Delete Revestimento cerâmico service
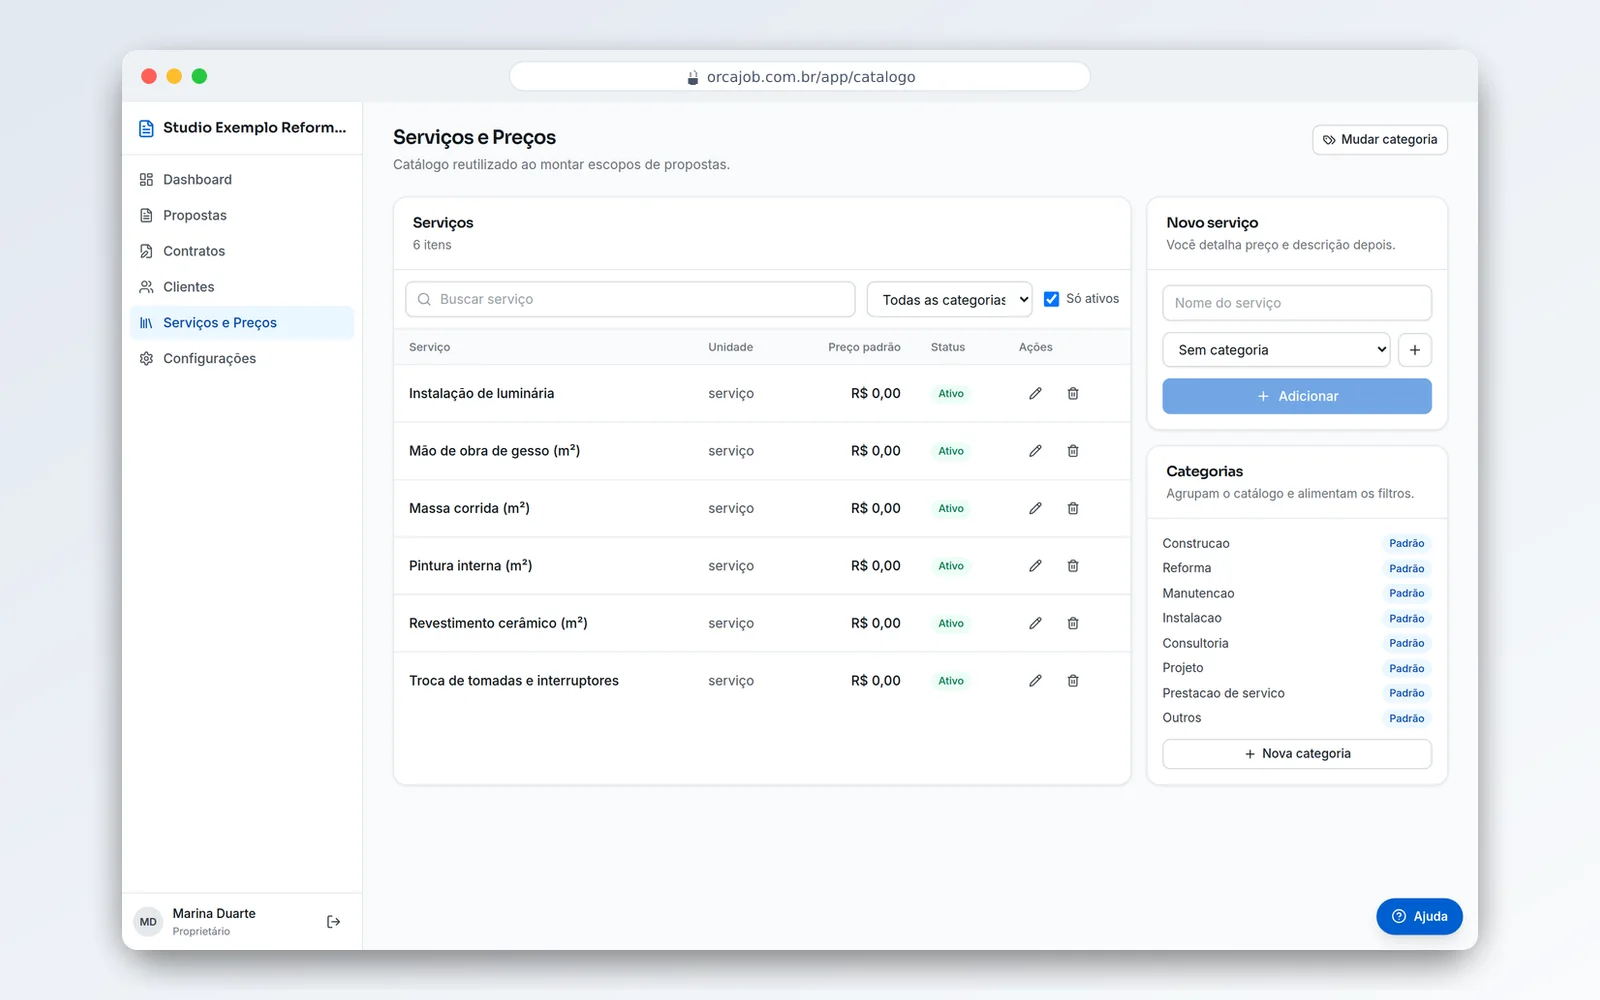 point(1073,624)
